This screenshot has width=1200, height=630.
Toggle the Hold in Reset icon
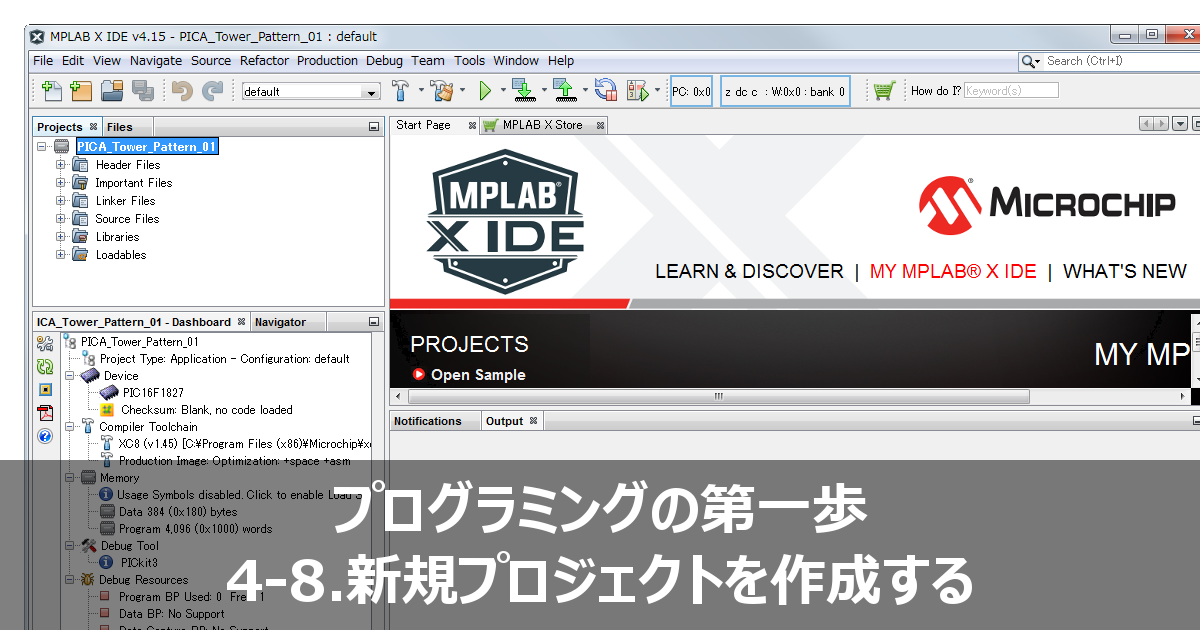point(606,91)
